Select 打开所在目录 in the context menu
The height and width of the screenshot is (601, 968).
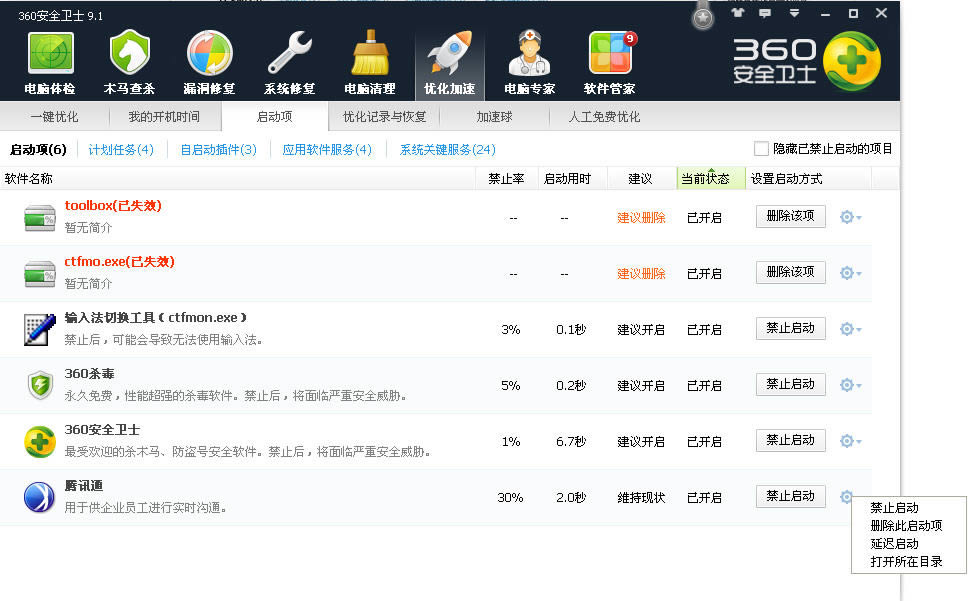[906, 562]
